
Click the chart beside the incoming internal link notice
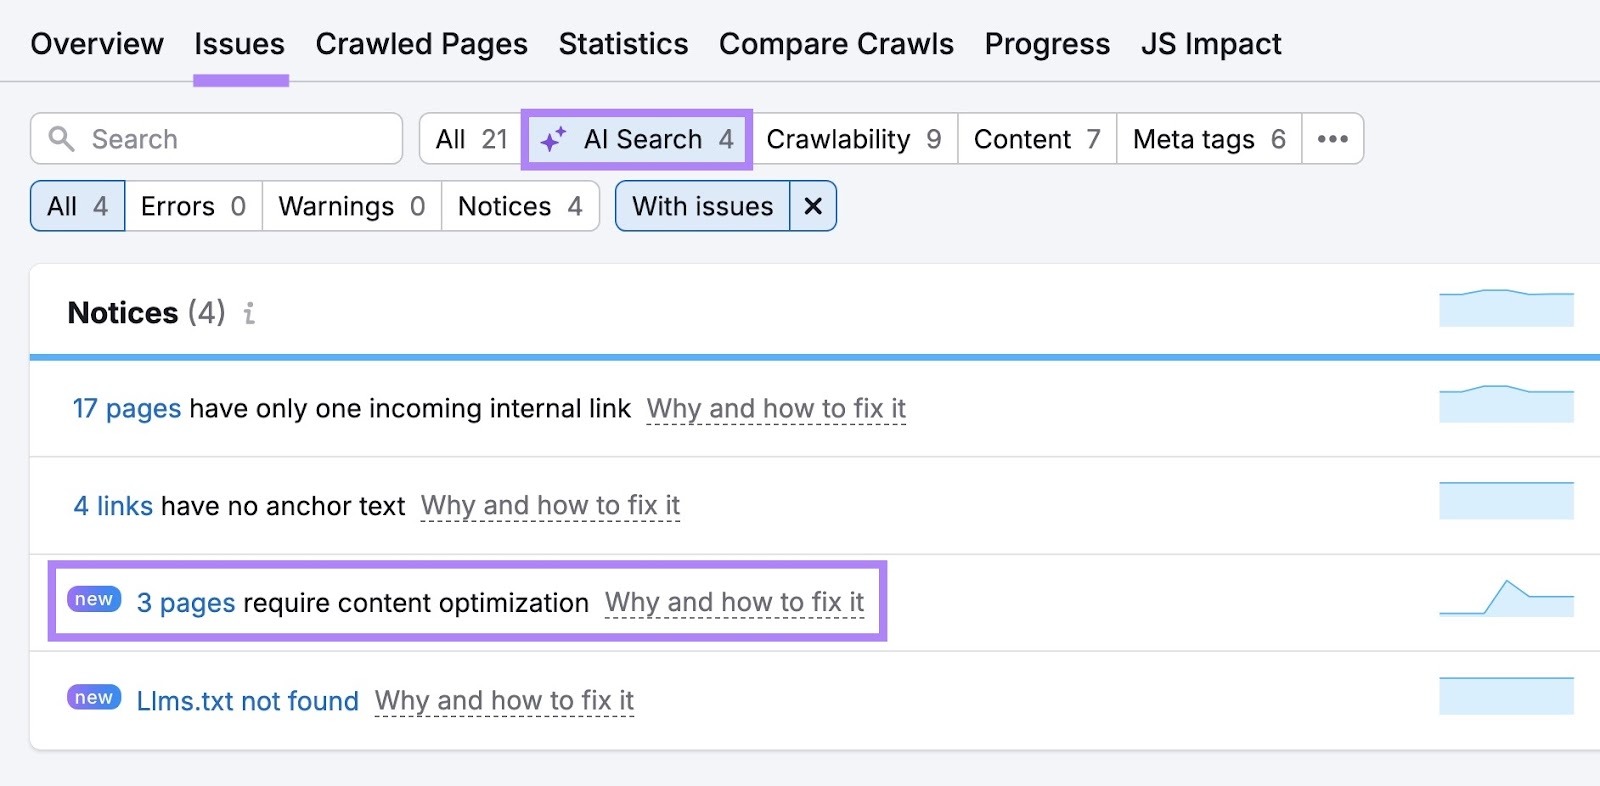coord(1506,404)
